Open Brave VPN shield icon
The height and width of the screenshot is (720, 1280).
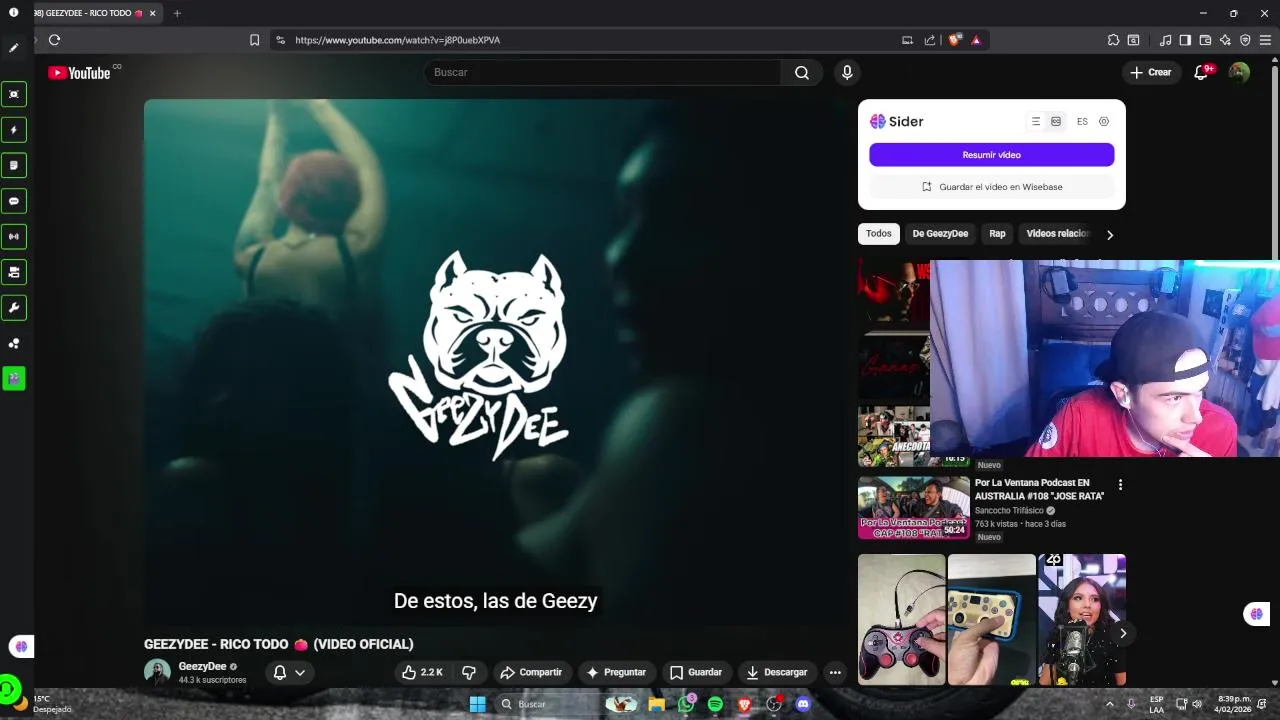pyautogui.click(x=1245, y=40)
